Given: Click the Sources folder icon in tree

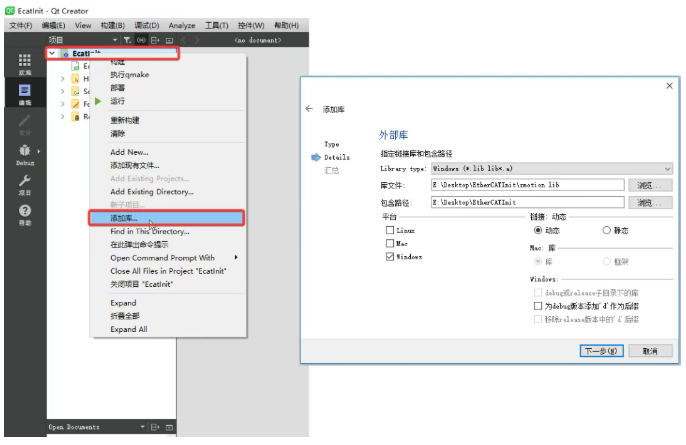Looking at the screenshot, I should pos(75,91).
